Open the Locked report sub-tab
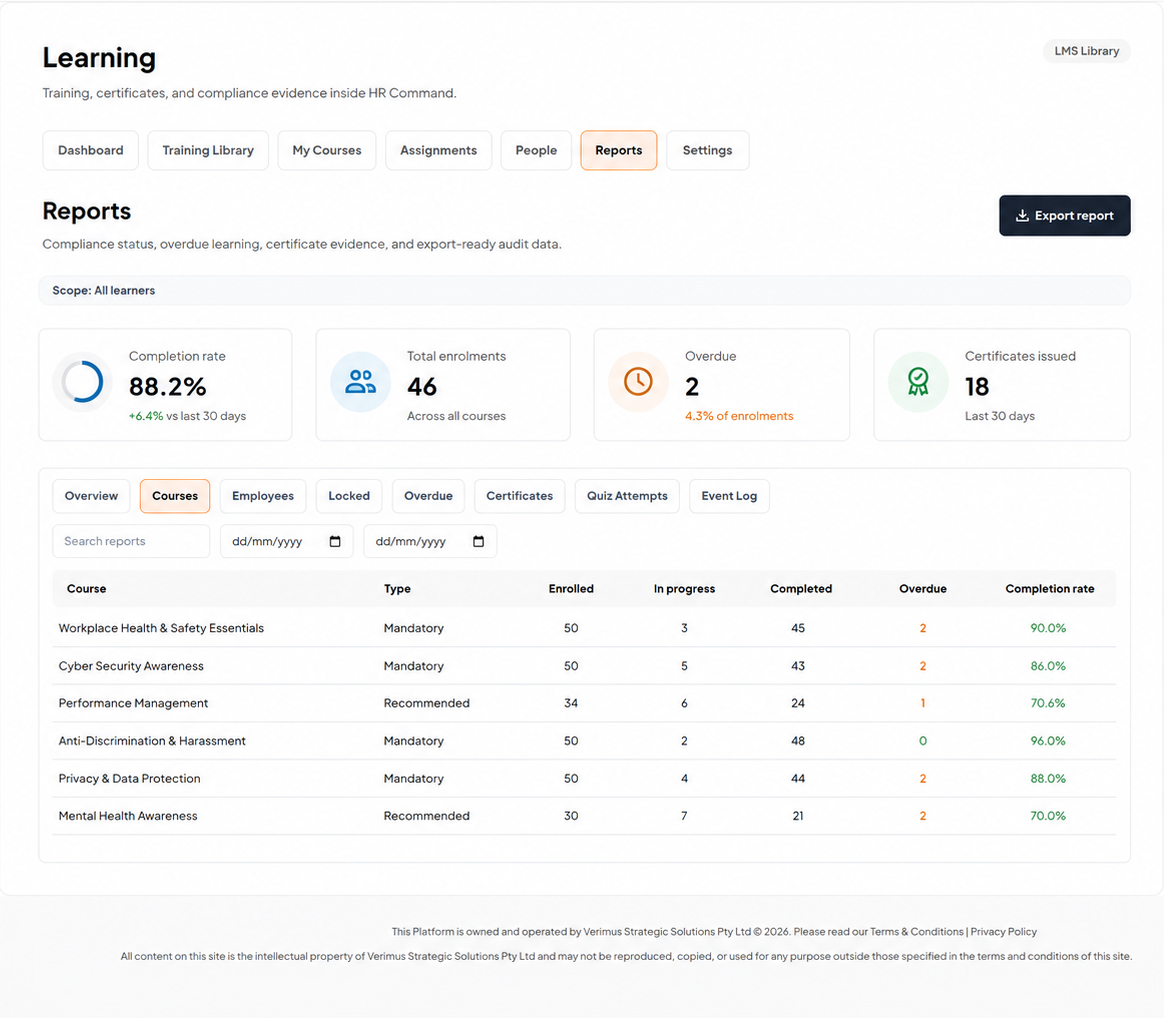The height and width of the screenshot is (1018, 1164). click(x=349, y=496)
